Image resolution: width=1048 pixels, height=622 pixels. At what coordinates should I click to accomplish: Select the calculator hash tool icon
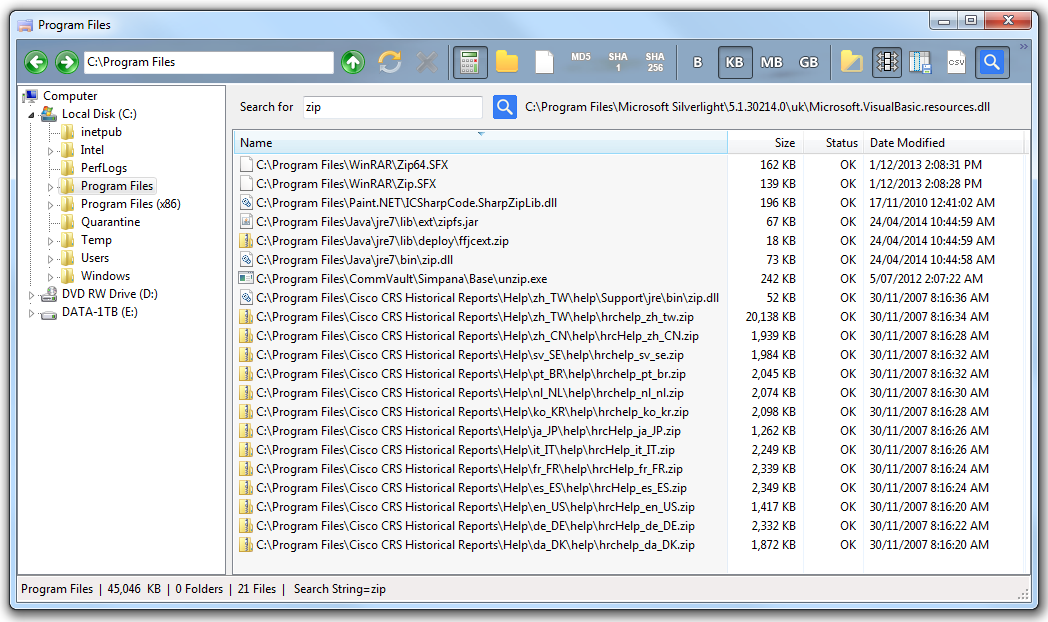click(x=468, y=61)
